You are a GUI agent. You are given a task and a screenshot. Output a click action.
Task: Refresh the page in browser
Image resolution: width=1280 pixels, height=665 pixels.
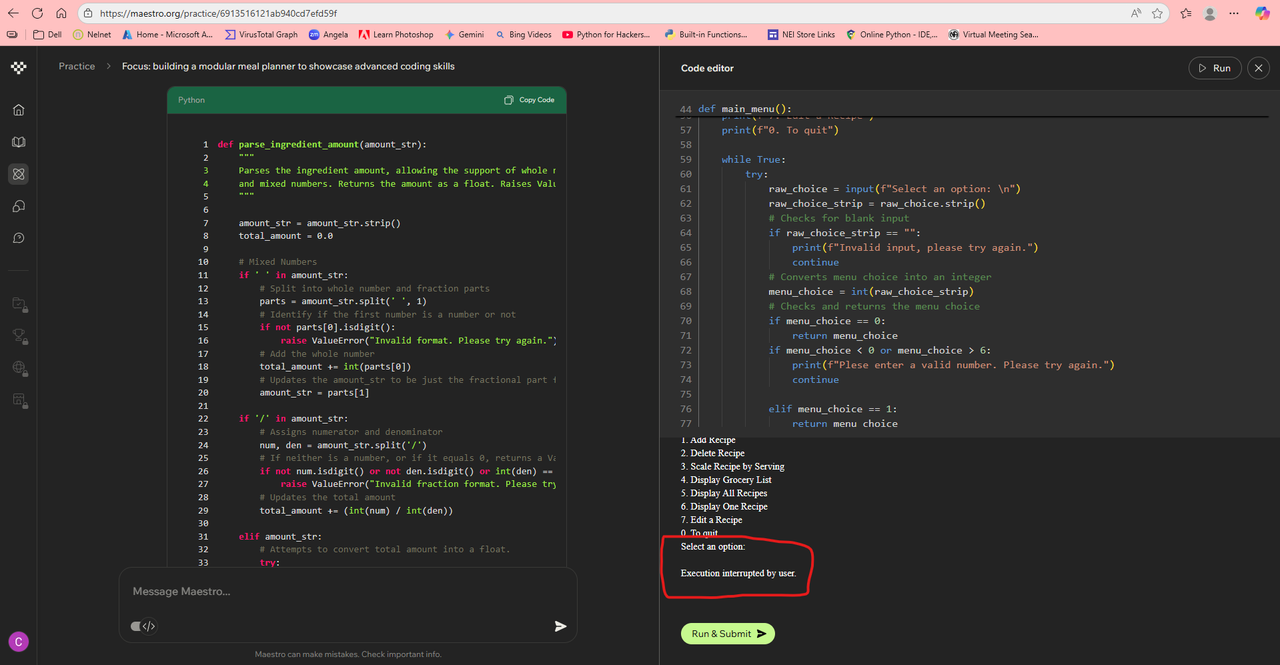(37, 14)
